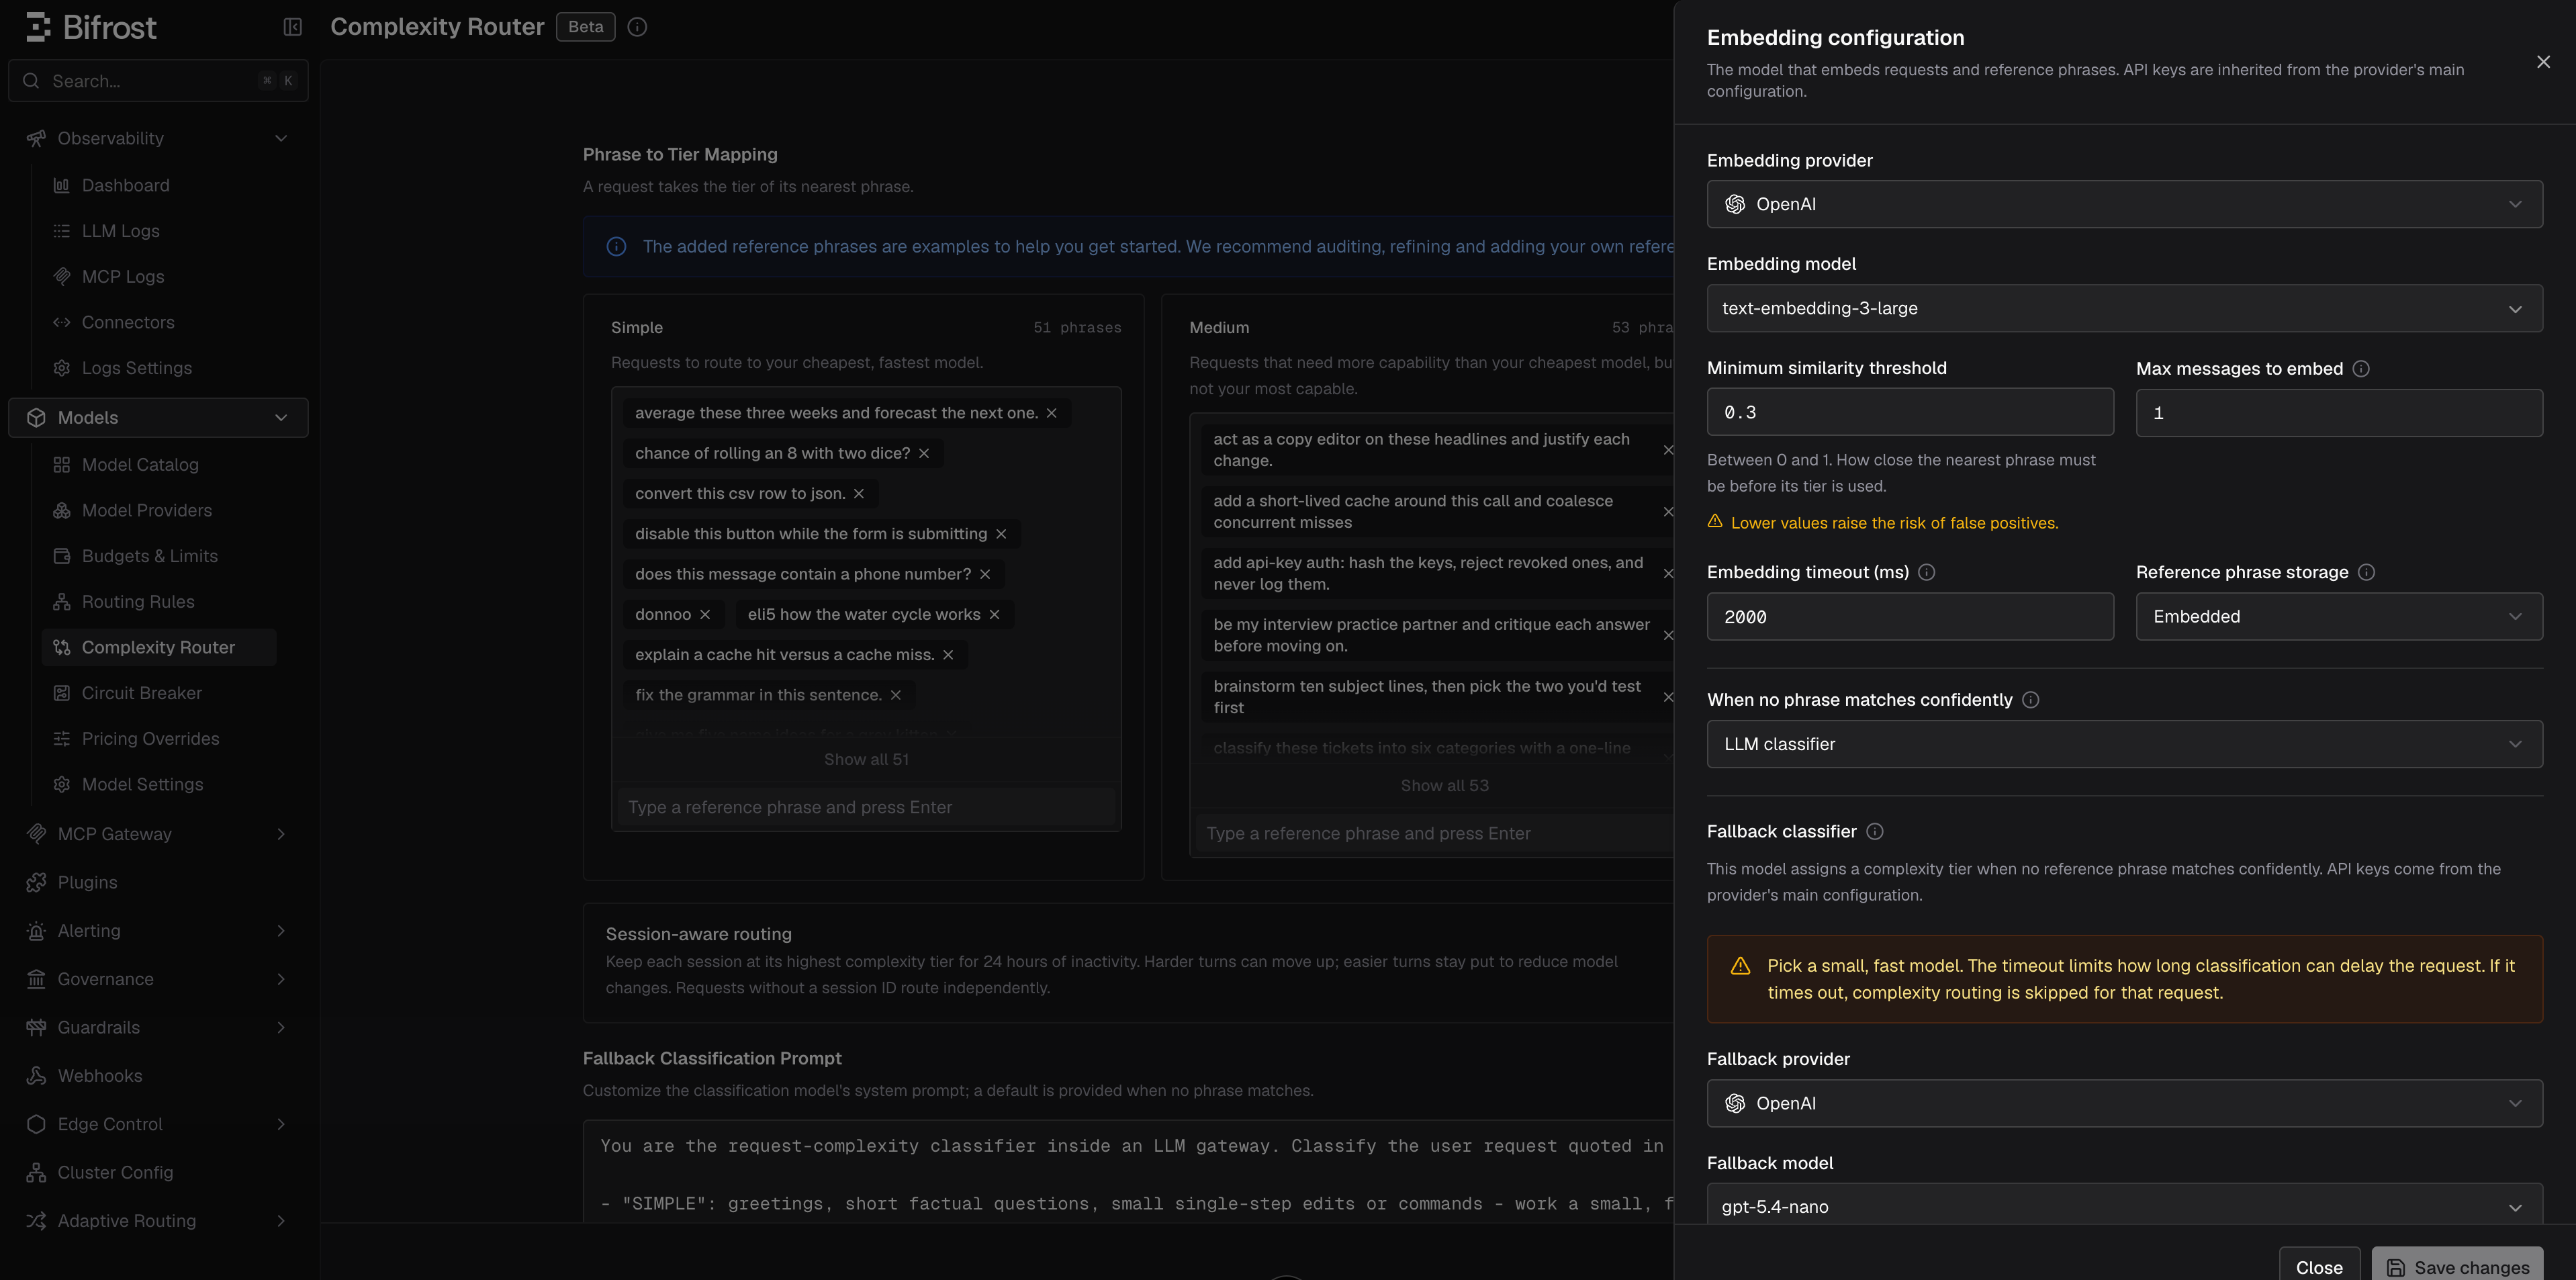Remove 'does this message contain a phone number?'
The width and height of the screenshot is (2576, 1280).
click(985, 574)
